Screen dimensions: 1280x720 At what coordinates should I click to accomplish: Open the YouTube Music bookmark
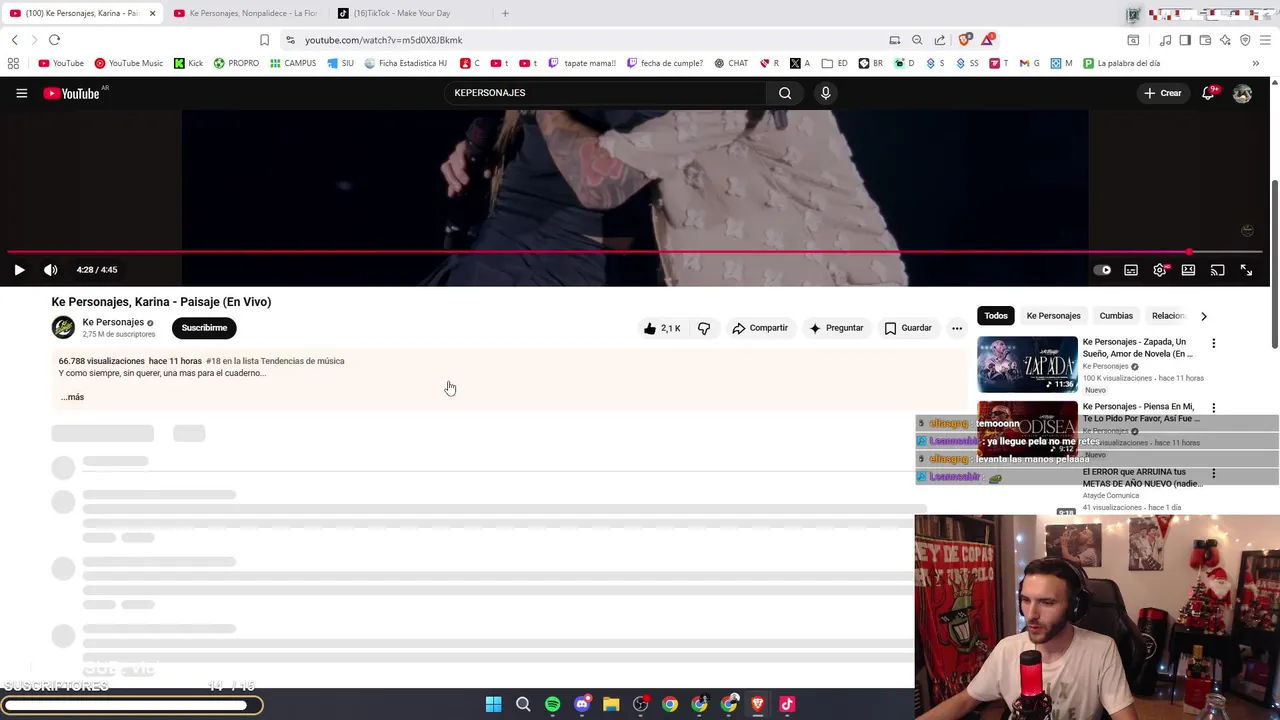(x=128, y=63)
